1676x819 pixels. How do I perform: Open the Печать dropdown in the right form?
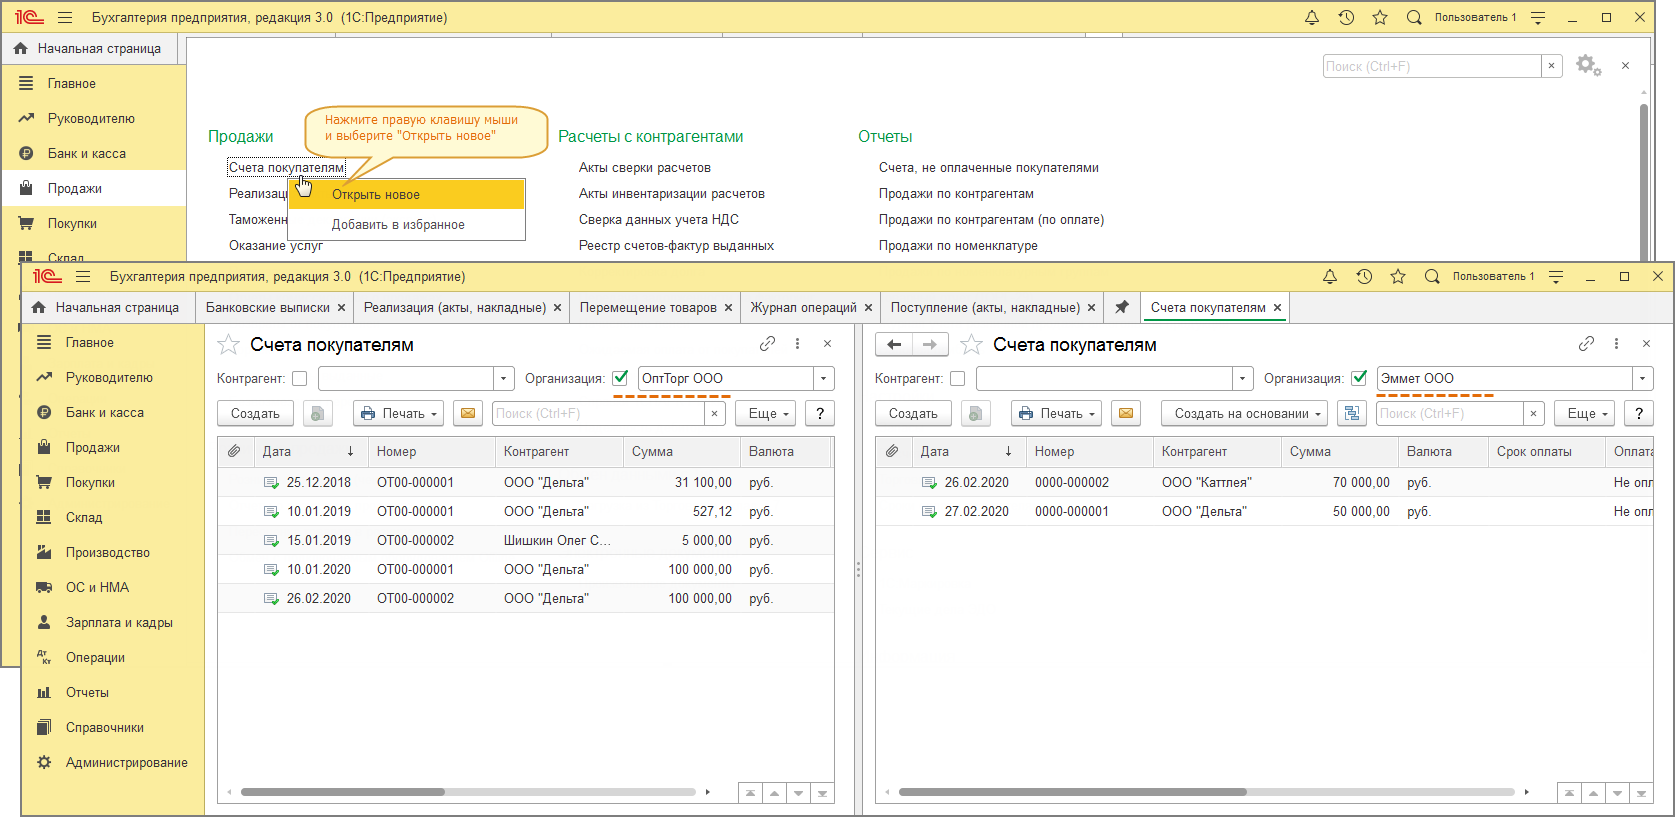(x=1056, y=414)
